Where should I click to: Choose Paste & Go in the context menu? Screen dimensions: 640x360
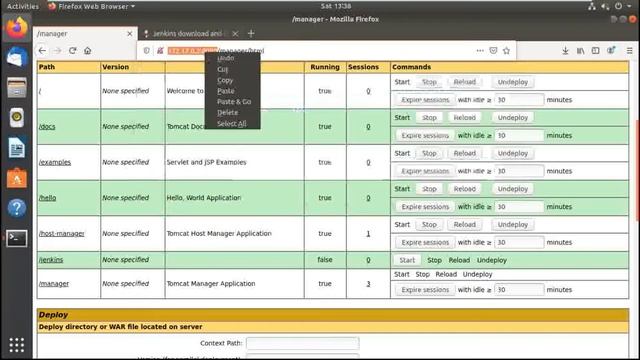pos(234,102)
